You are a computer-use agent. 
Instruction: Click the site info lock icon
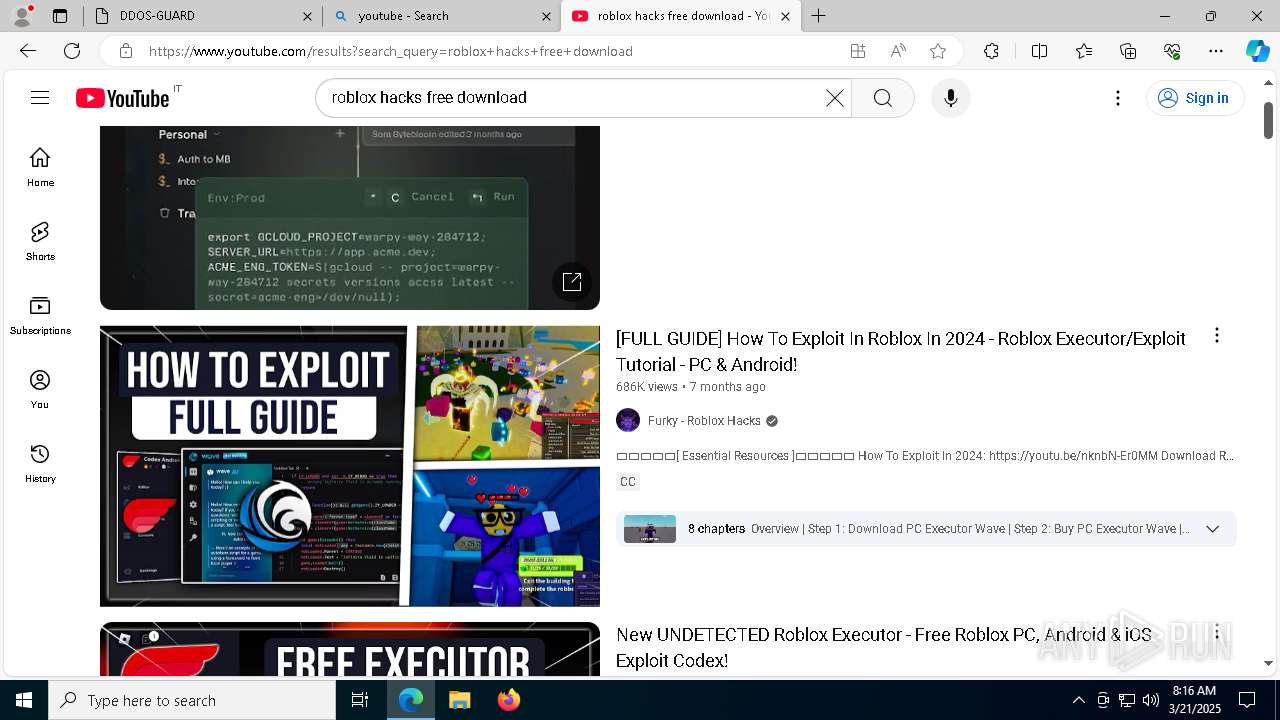125,51
